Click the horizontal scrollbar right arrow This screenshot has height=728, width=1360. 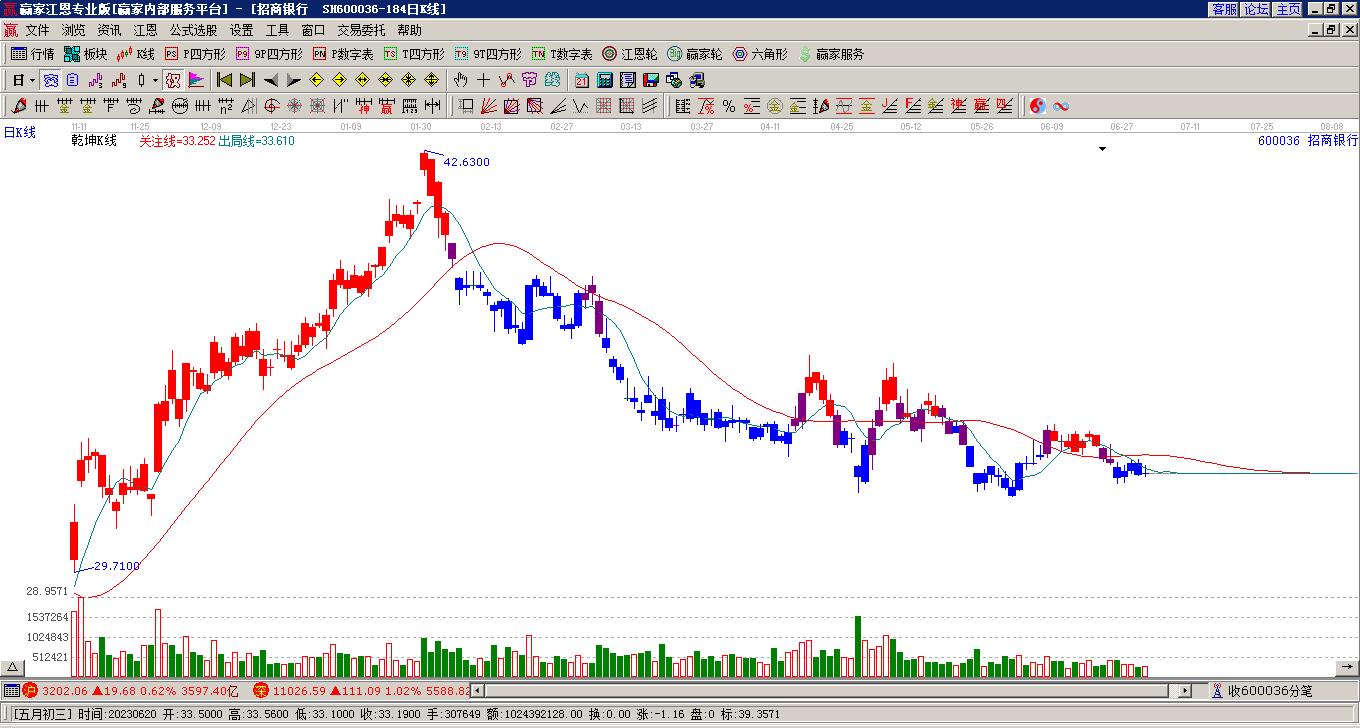[x=1185, y=690]
